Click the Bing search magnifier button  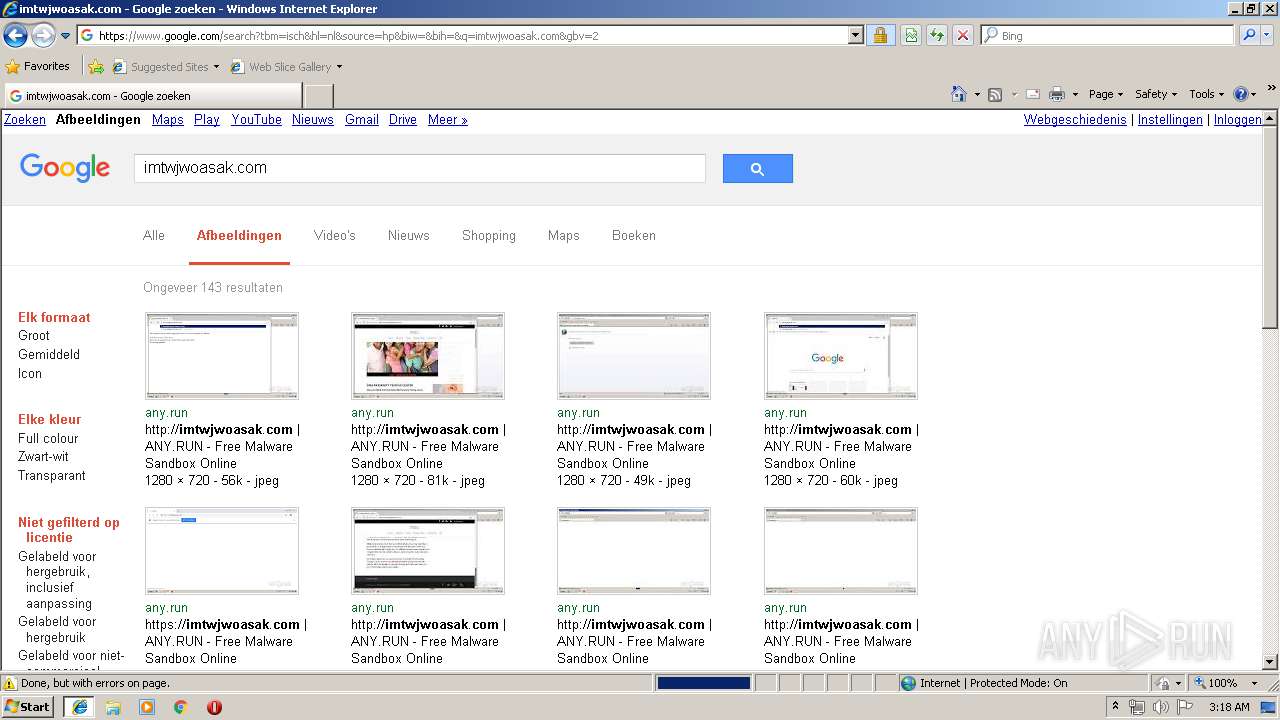1248,36
